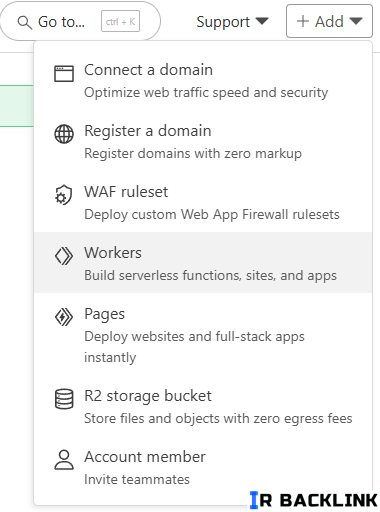The width and height of the screenshot is (380, 512).
Task: Click the database icon for R2 storage bucket
Action: 64,399
